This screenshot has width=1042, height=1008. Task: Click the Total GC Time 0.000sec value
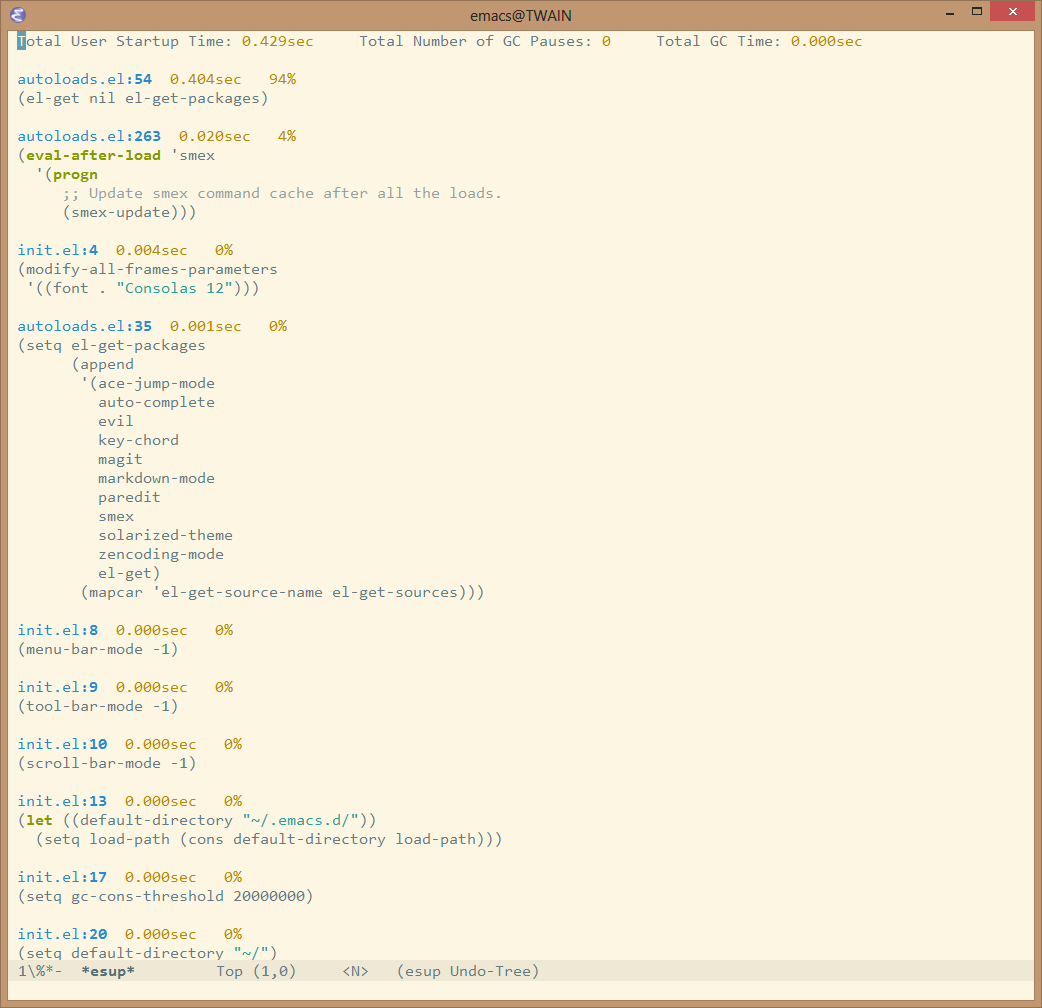point(826,41)
